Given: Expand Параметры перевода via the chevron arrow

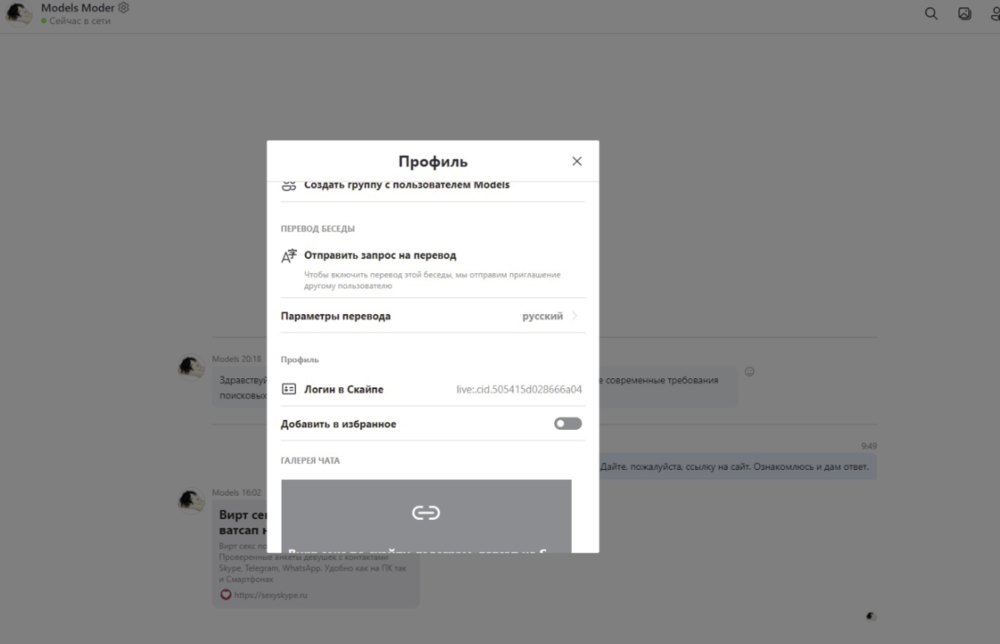Looking at the screenshot, I should coord(576,316).
